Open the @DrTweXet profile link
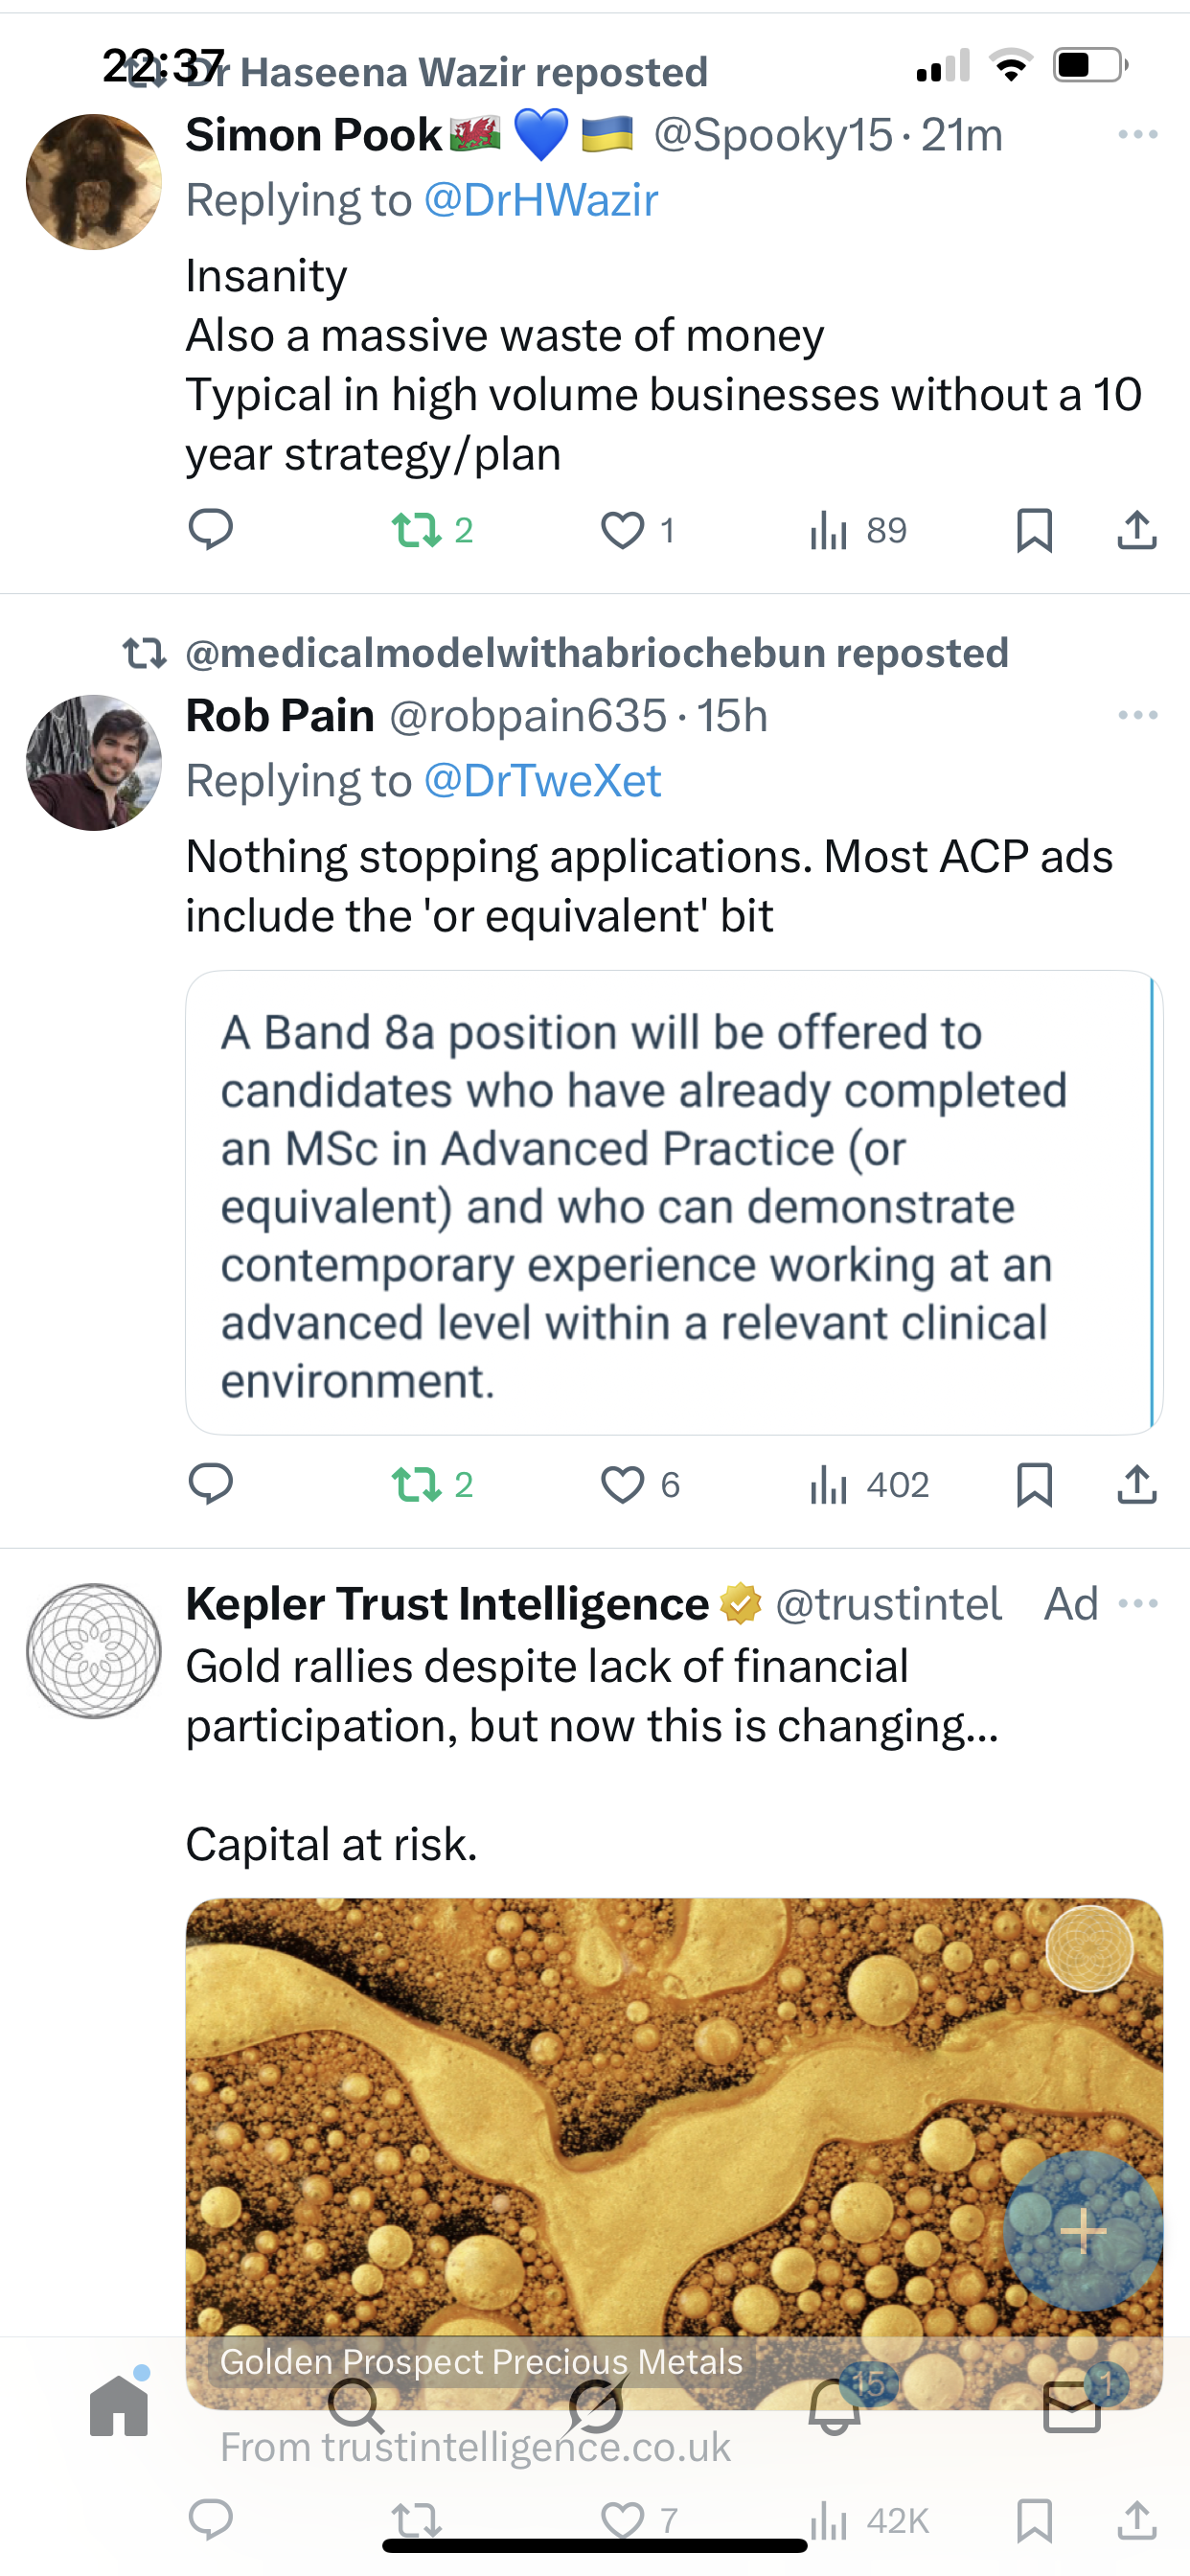The width and height of the screenshot is (1190, 2576). click(x=542, y=781)
